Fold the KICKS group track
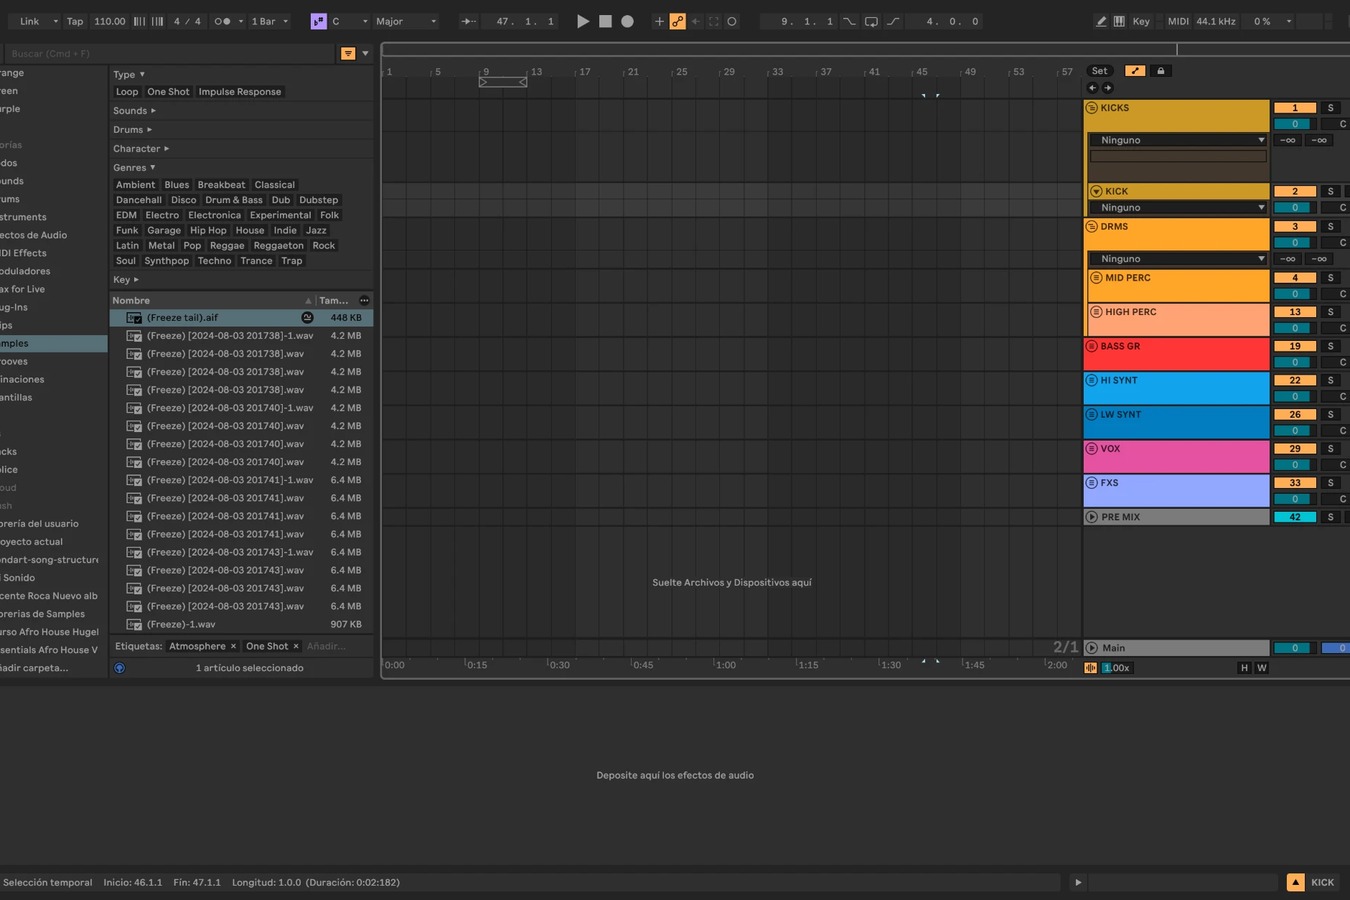Image resolution: width=1350 pixels, height=900 pixels. 1092,108
